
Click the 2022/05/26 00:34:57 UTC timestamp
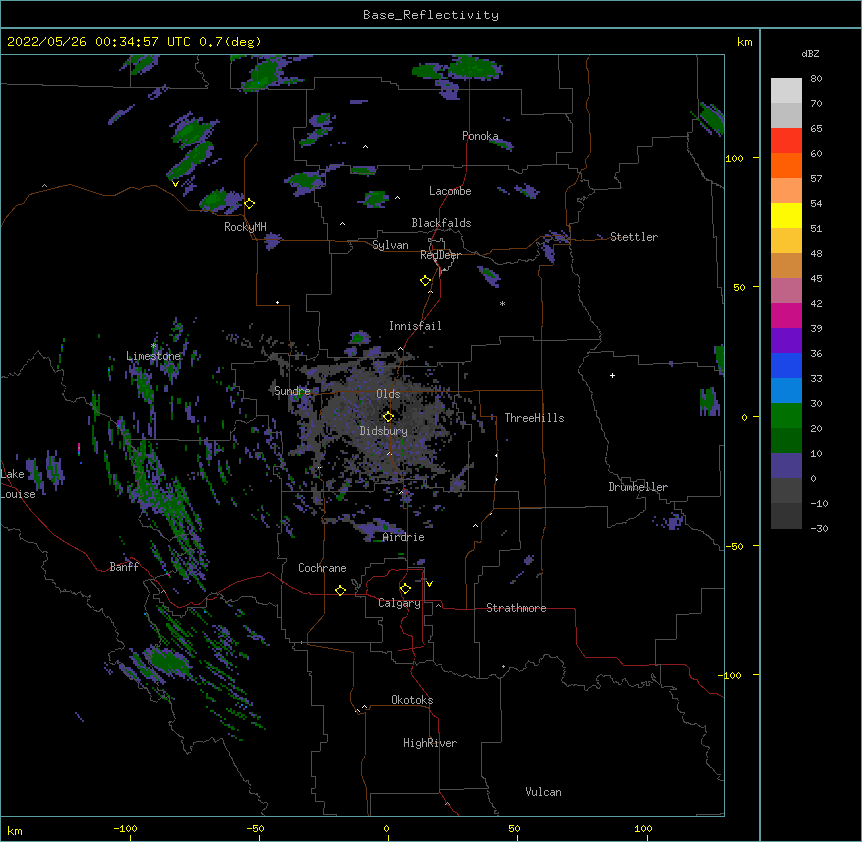pyautogui.click(x=98, y=42)
